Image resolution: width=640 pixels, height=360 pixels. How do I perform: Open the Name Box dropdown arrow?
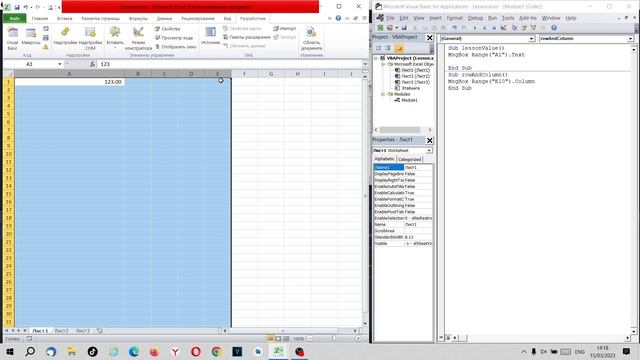[60, 64]
